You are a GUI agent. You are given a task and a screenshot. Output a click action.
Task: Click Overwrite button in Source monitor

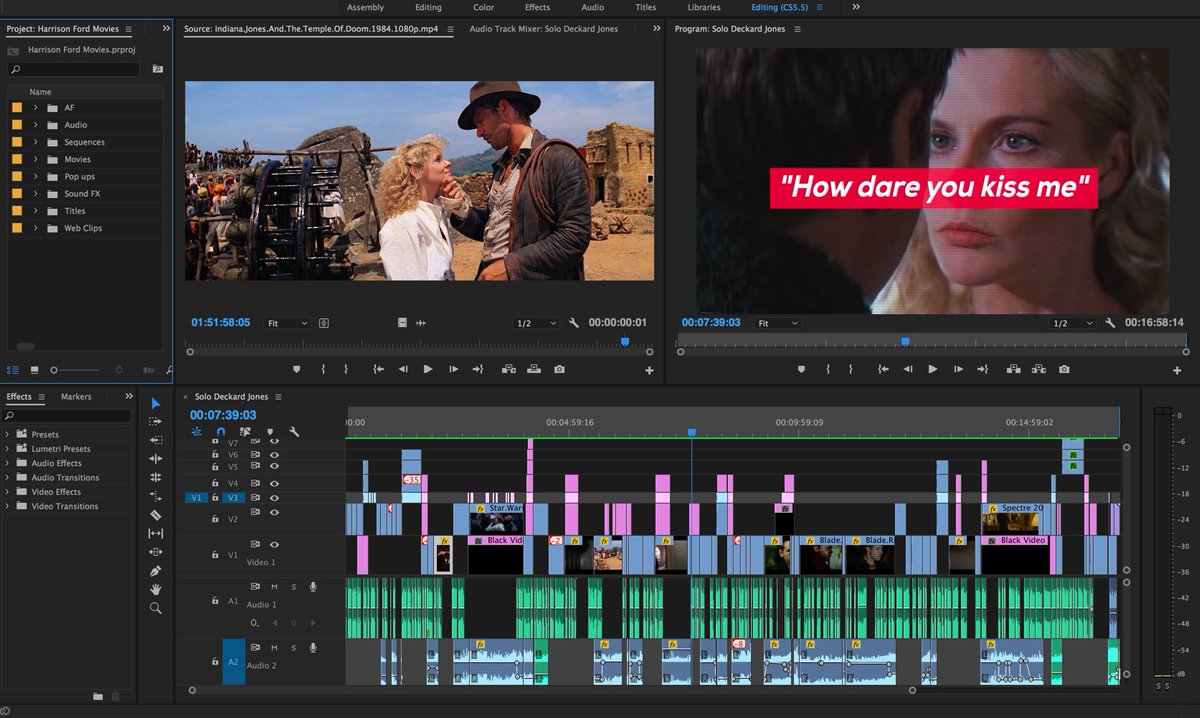pos(534,369)
